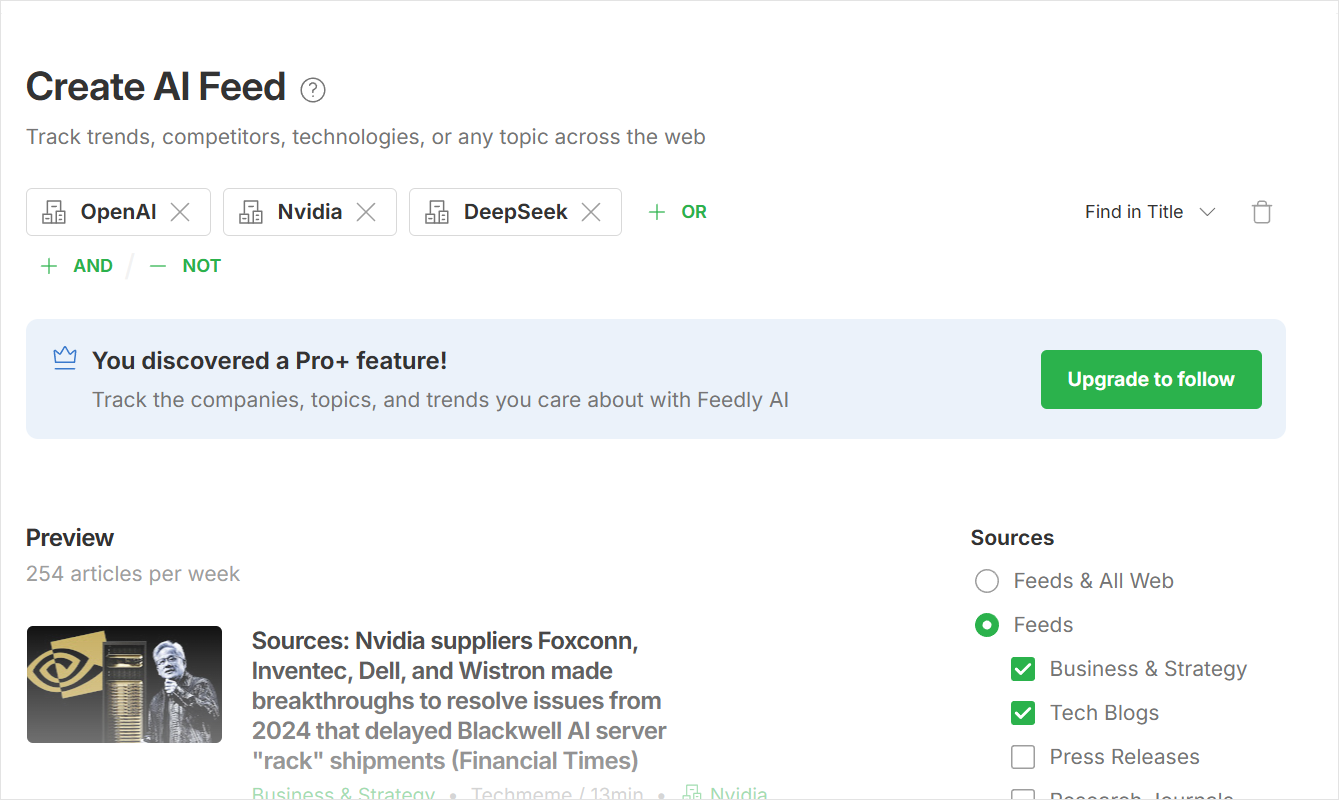Click the Pro+ crown icon

pyautogui.click(x=65, y=358)
